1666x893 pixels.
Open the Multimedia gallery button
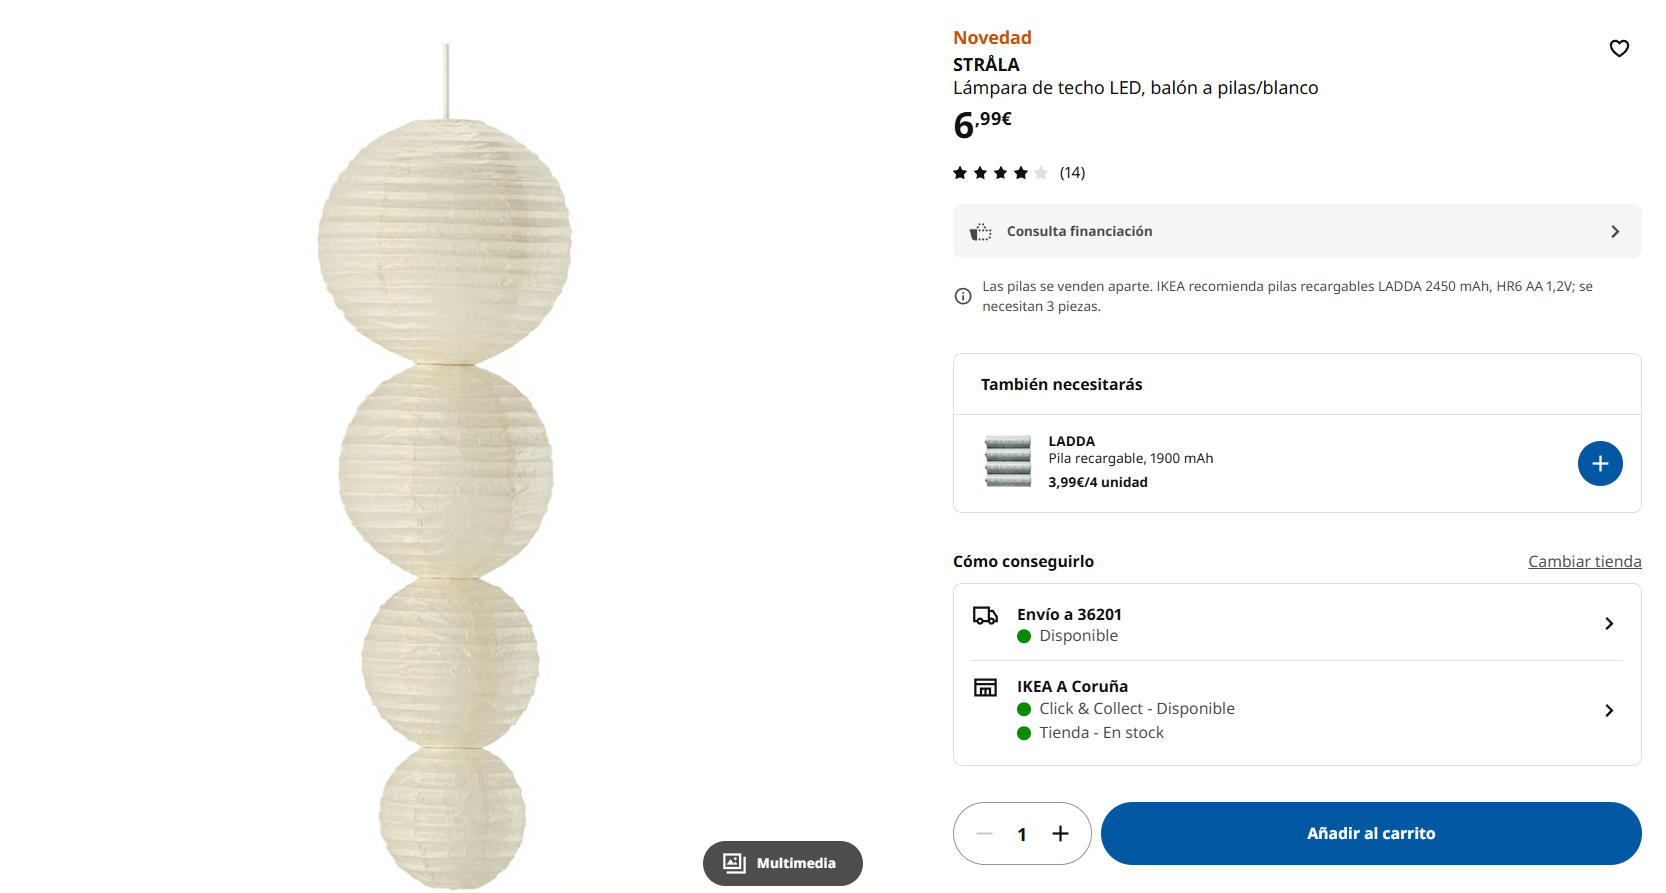tap(782, 863)
